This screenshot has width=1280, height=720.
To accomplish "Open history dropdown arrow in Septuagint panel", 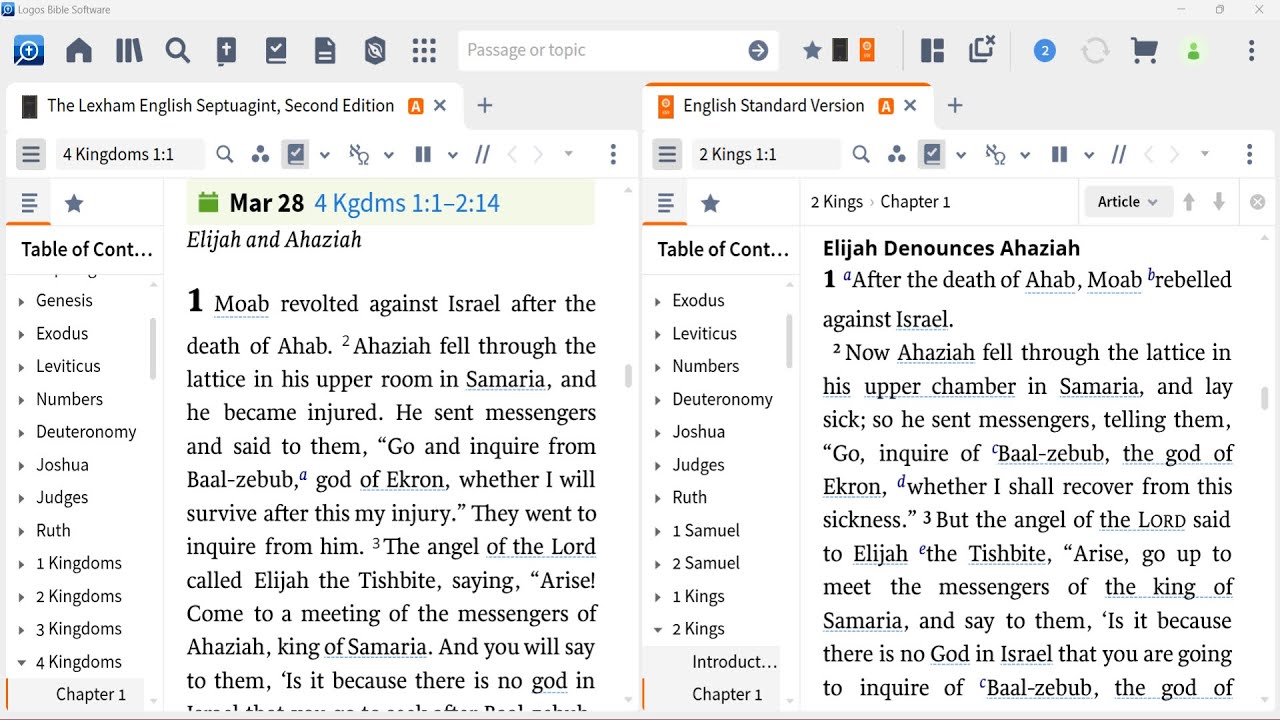I will pyautogui.click(x=568, y=154).
